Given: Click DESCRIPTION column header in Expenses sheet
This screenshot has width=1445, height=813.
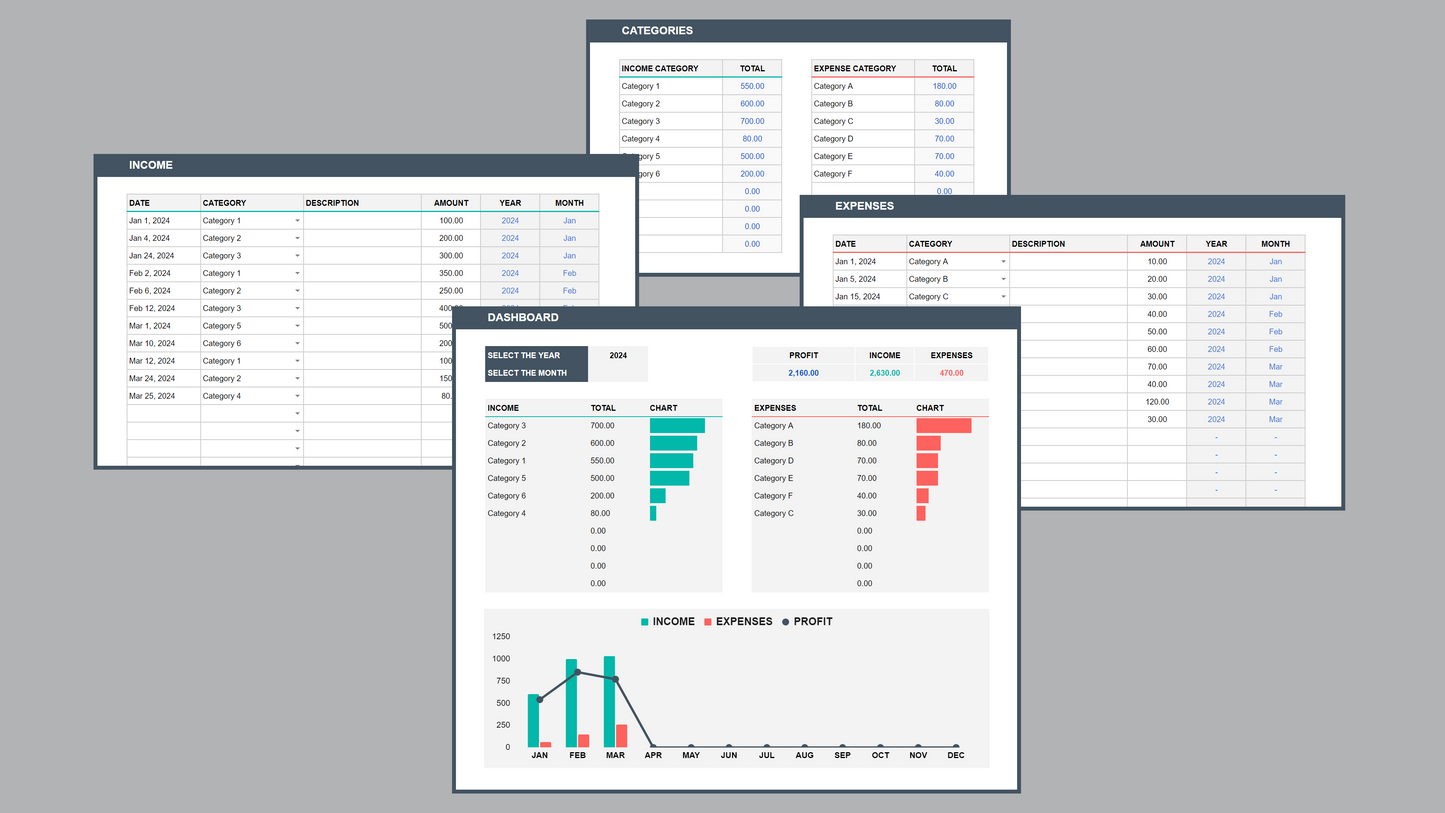Looking at the screenshot, I should pos(1067,244).
